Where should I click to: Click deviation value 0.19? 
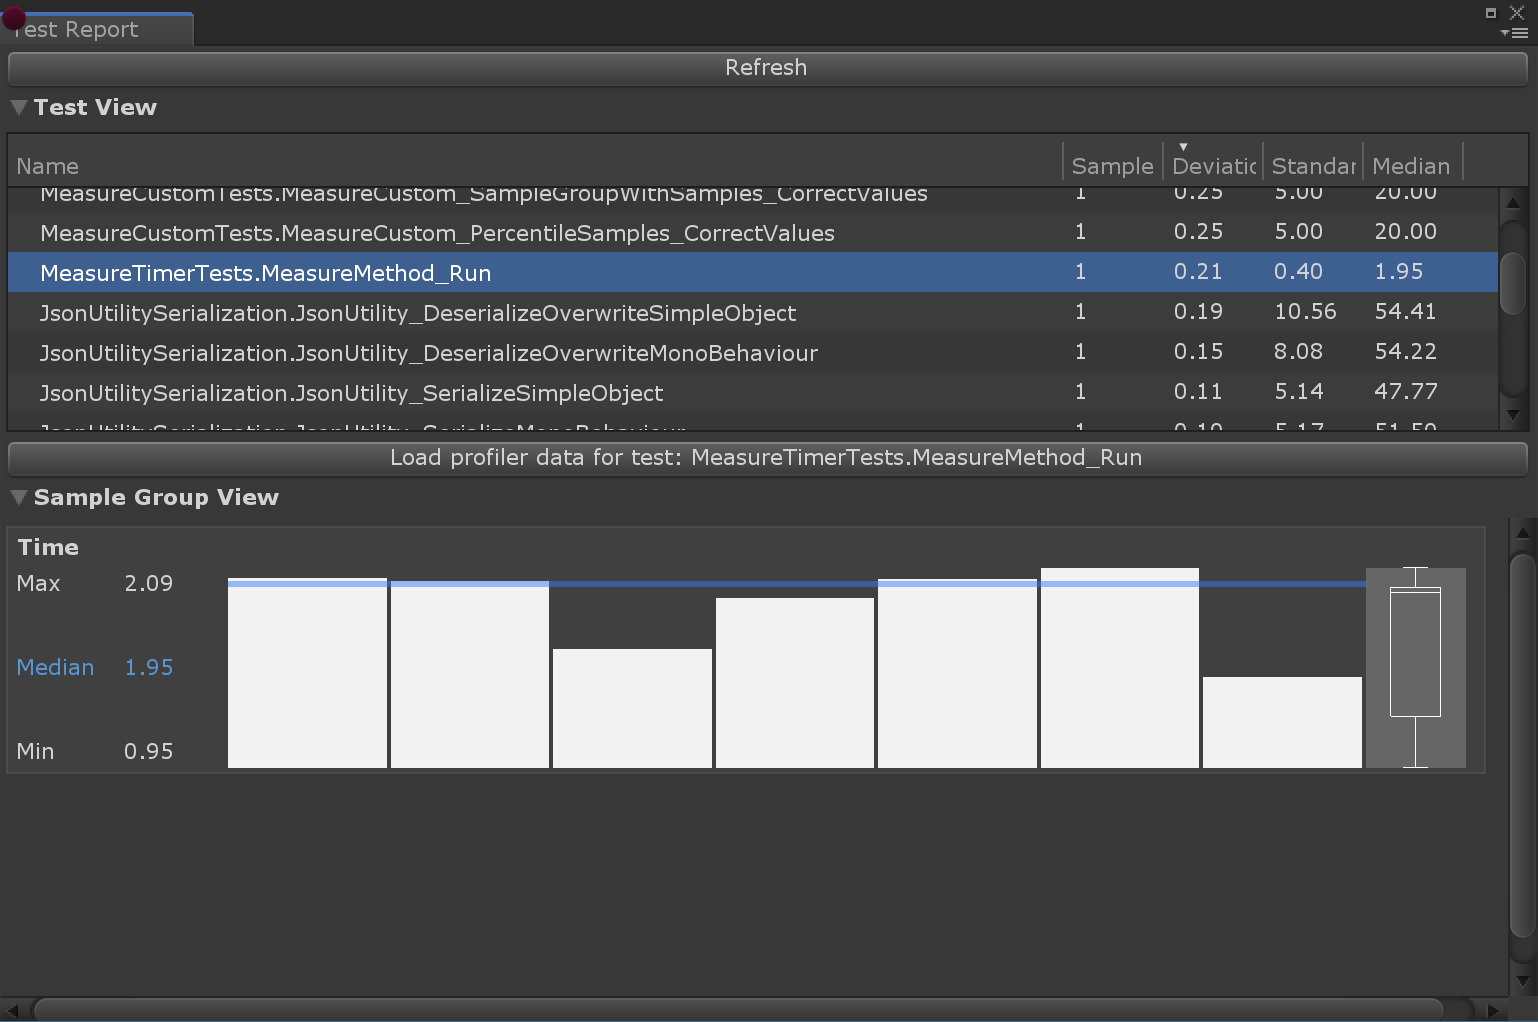point(1198,312)
